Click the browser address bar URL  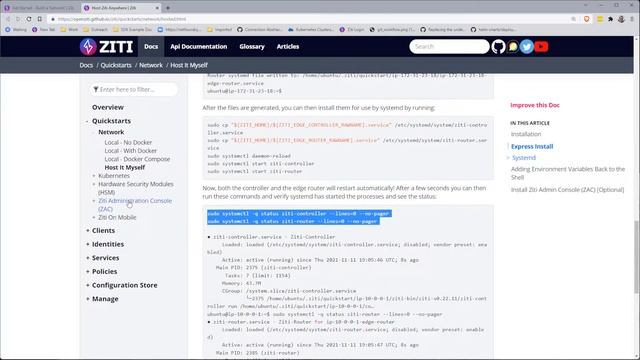click(122, 19)
